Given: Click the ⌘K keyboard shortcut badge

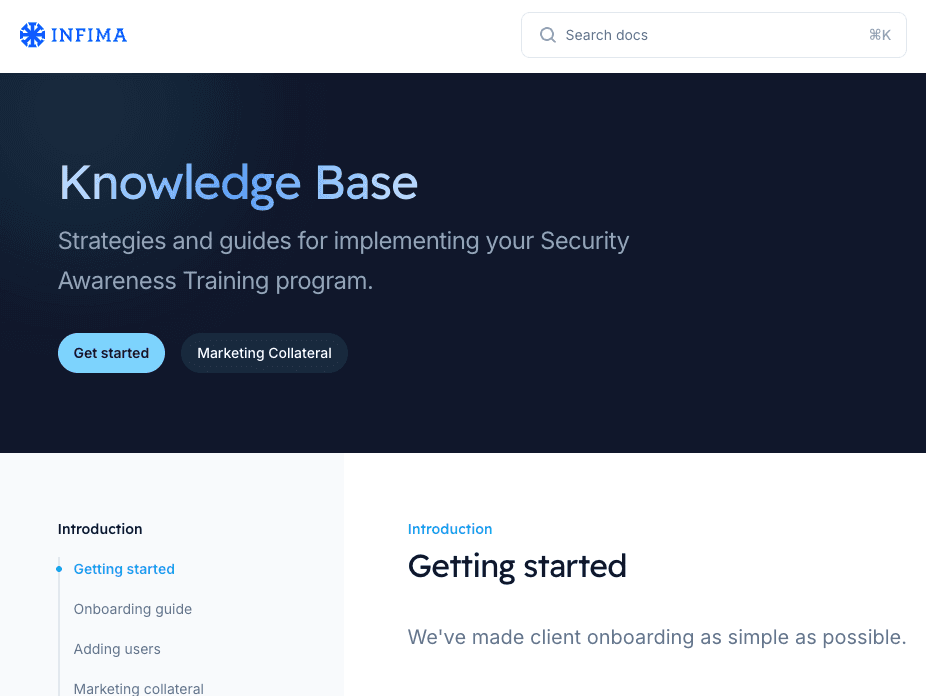Looking at the screenshot, I should click(879, 34).
